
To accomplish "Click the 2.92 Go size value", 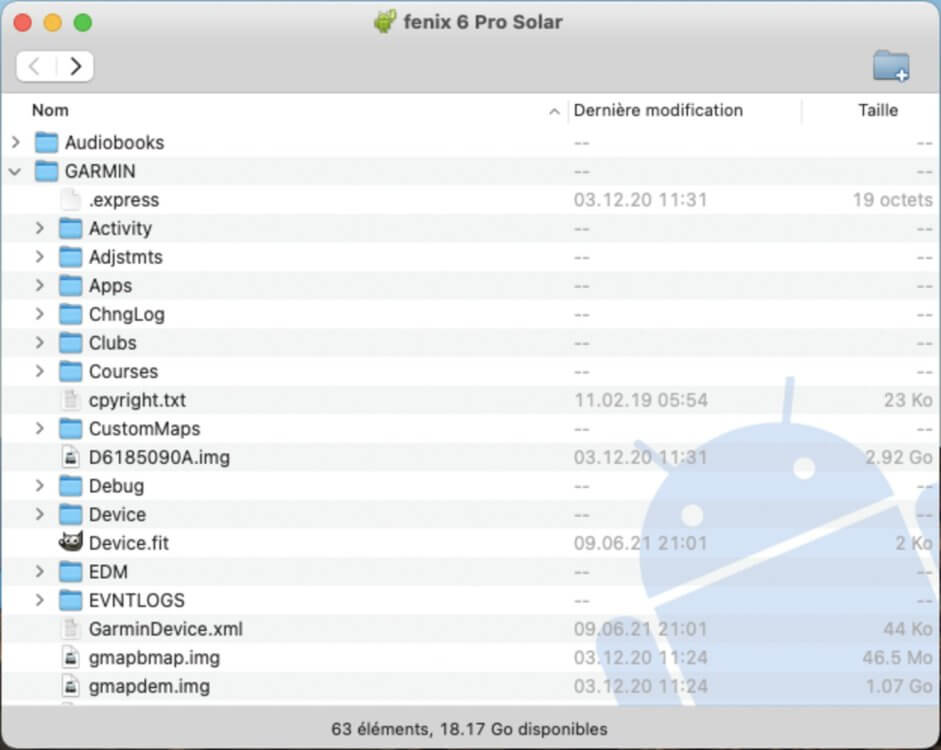I will coord(898,458).
